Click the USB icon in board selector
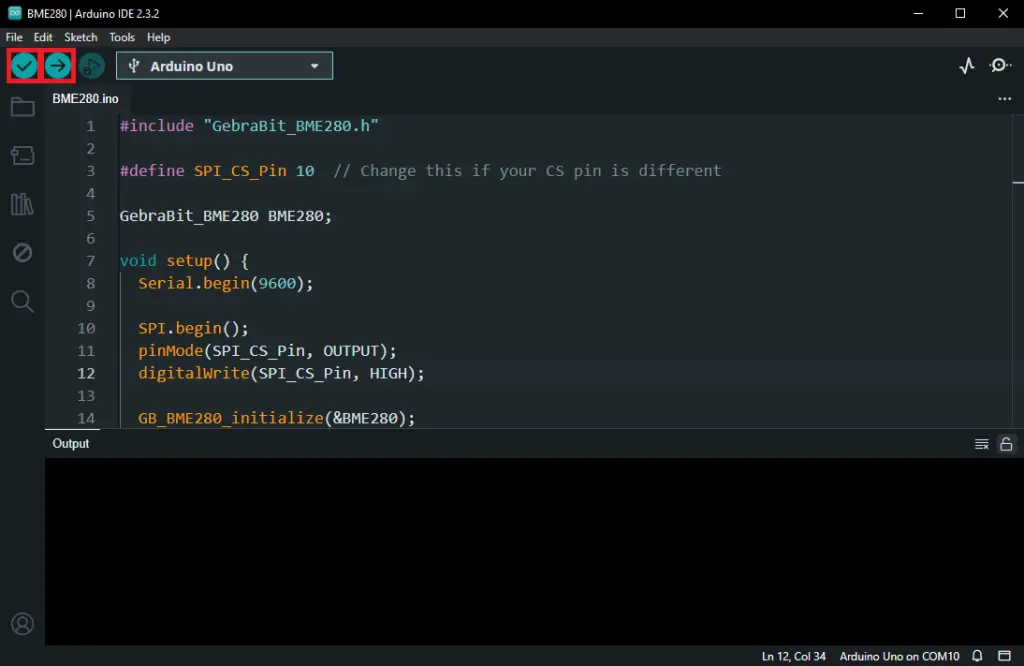1024x666 pixels. click(x=134, y=66)
